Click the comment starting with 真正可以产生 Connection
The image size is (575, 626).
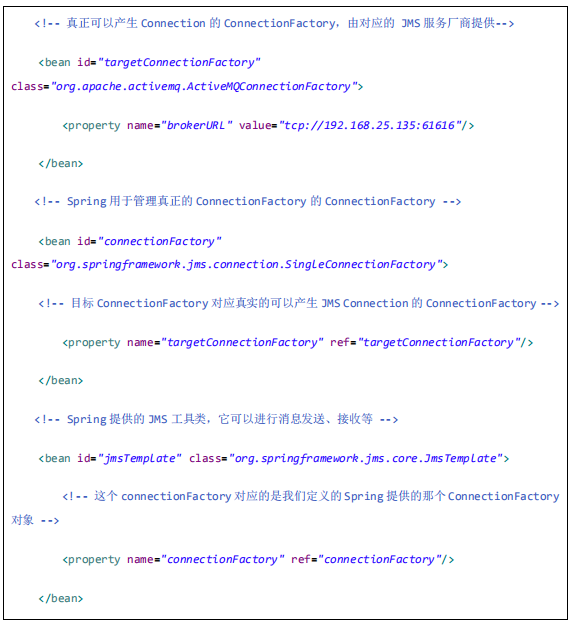pyautogui.click(x=274, y=23)
